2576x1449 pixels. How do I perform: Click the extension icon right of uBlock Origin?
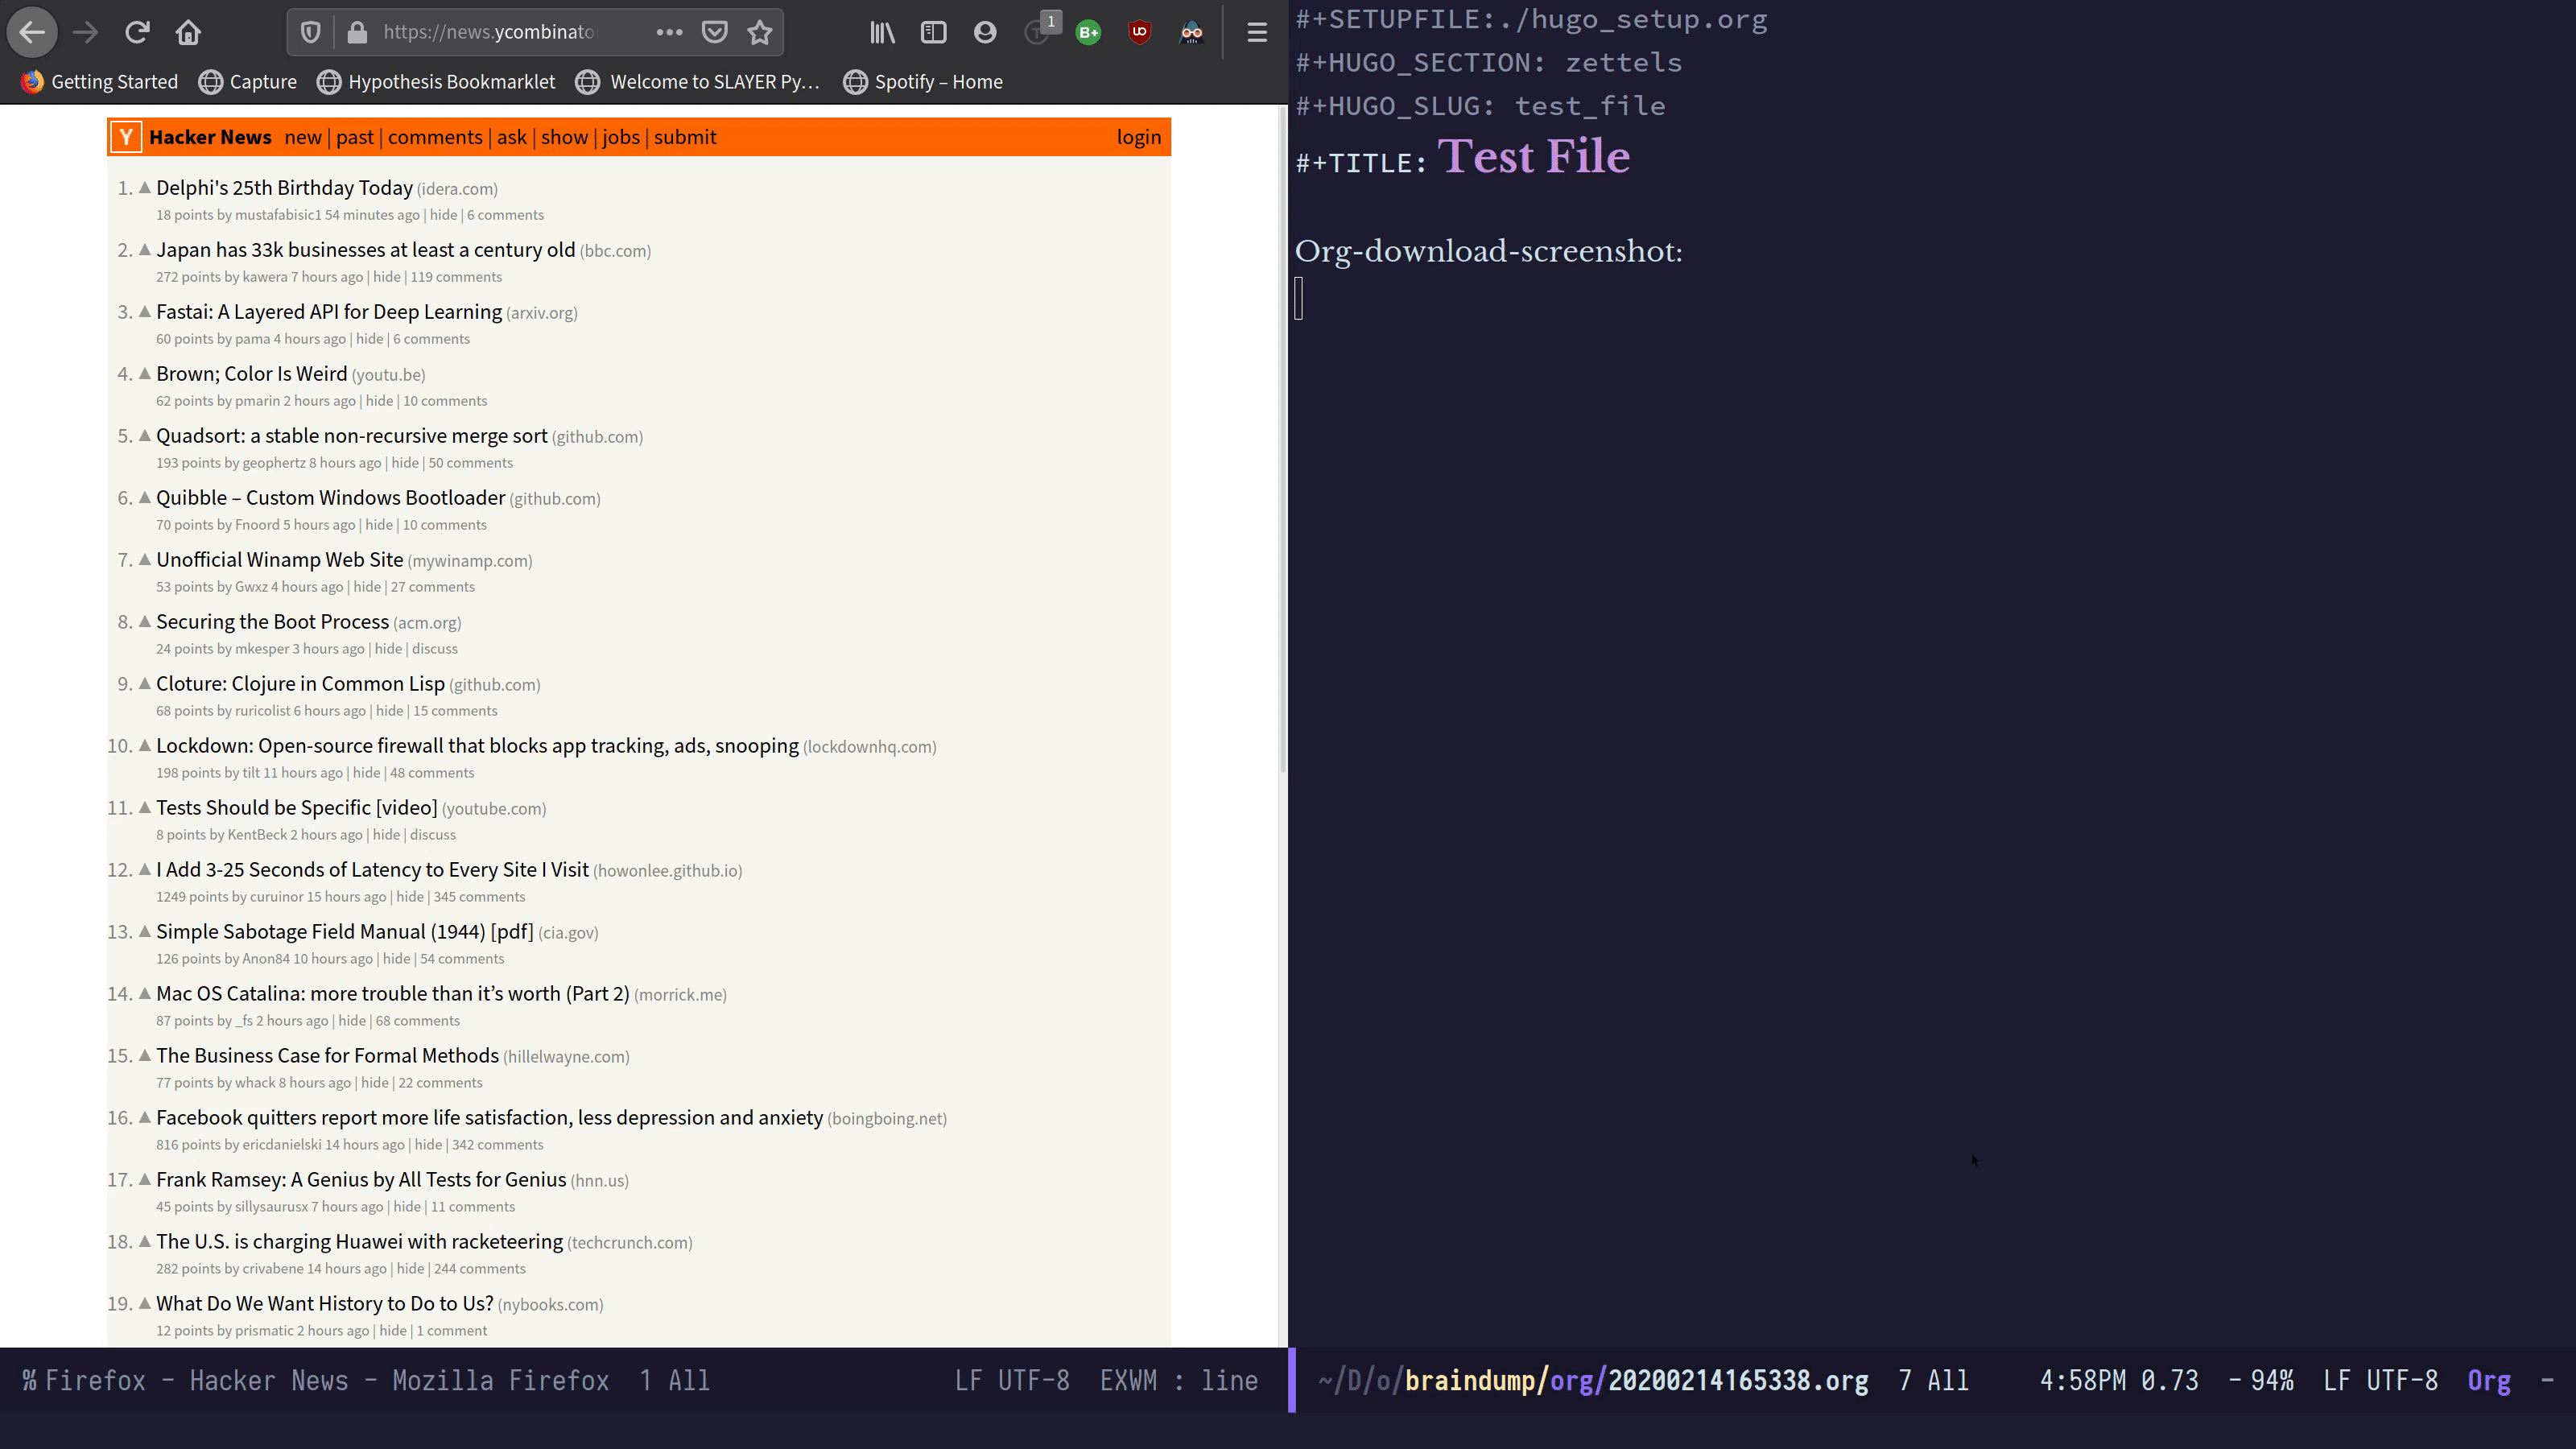1191,32
